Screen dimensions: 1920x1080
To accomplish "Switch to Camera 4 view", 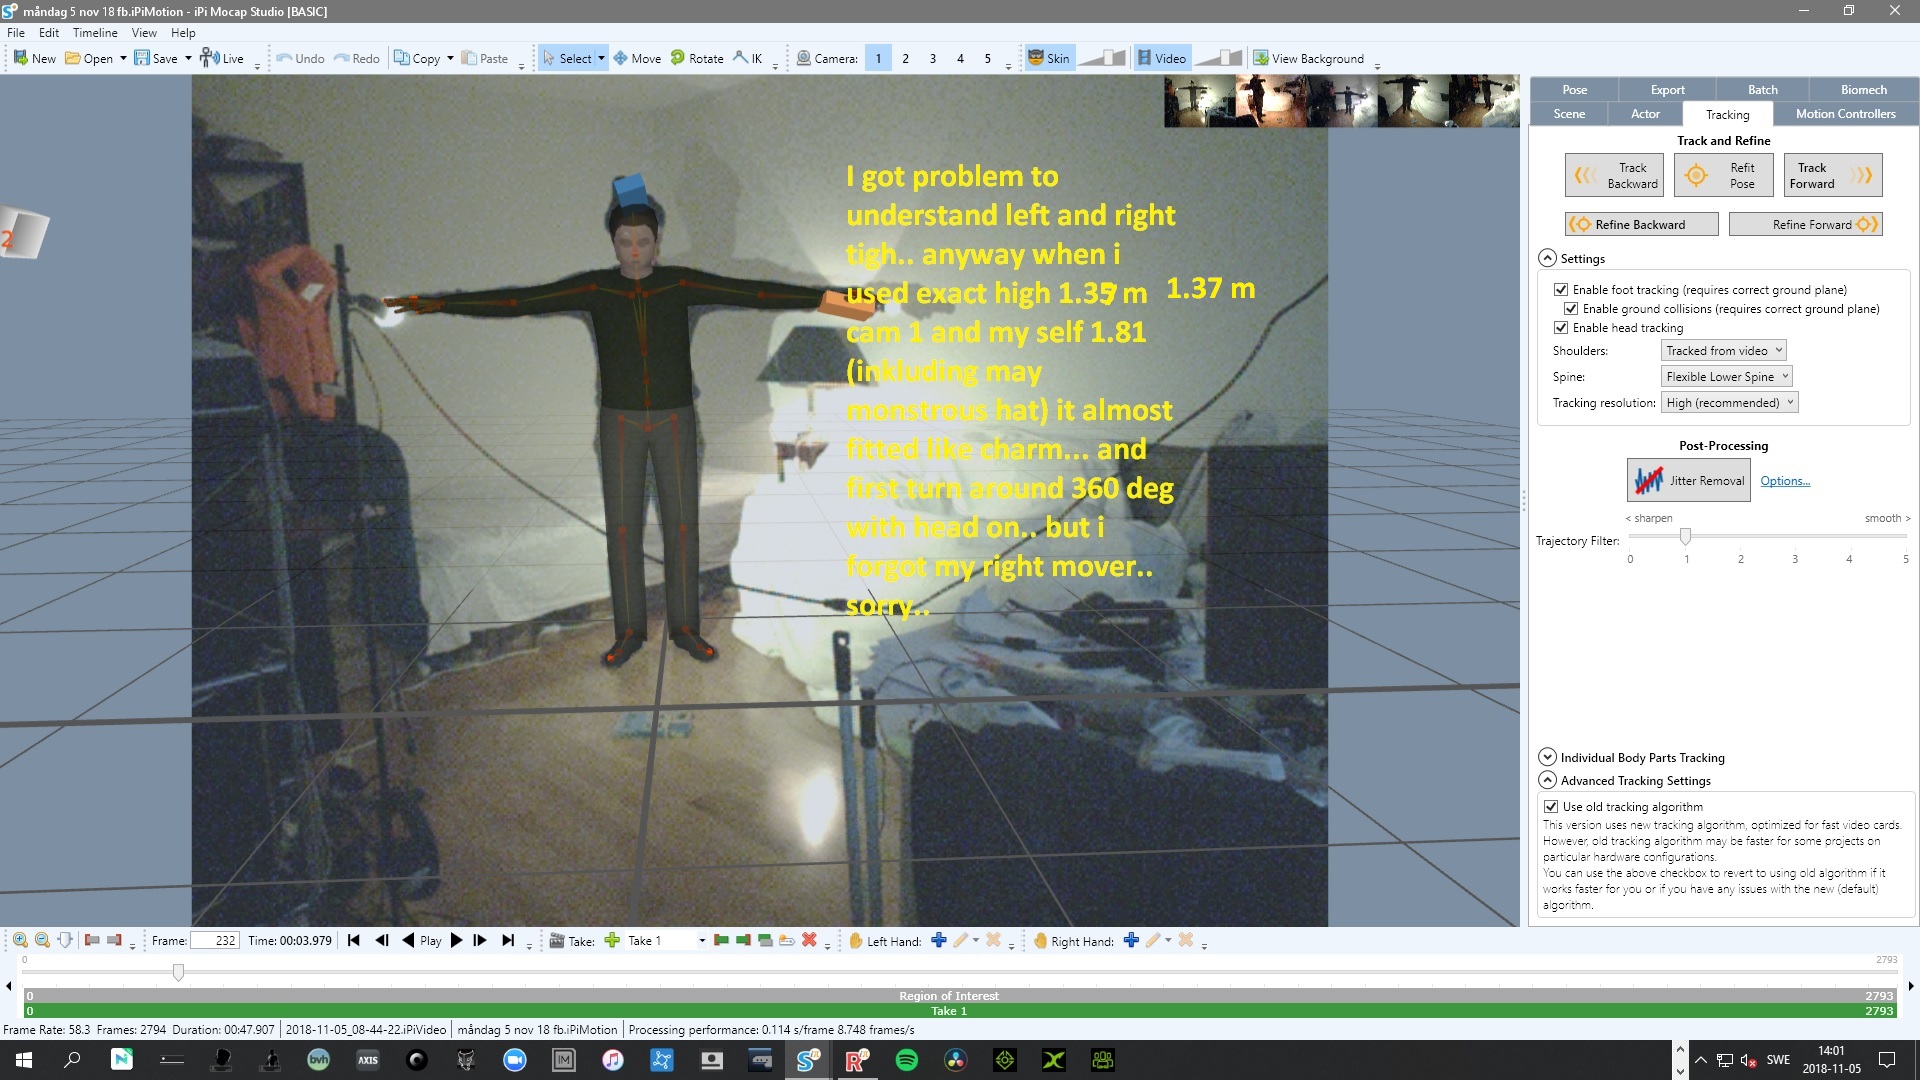I will [x=960, y=58].
